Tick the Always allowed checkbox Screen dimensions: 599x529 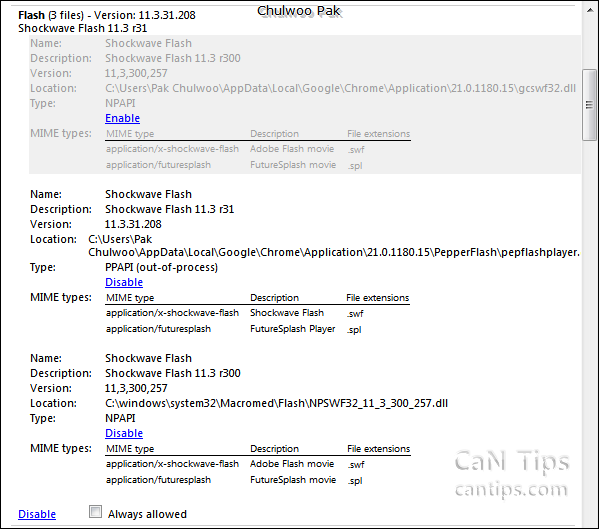(x=96, y=511)
